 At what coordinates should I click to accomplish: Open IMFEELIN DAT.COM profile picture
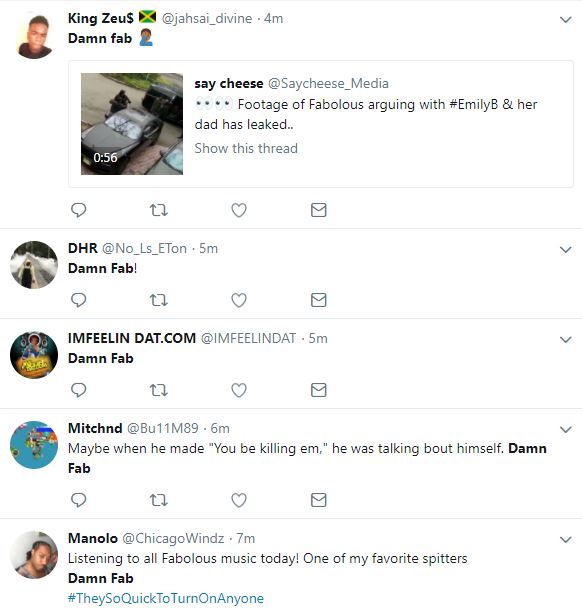pyautogui.click(x=34, y=355)
